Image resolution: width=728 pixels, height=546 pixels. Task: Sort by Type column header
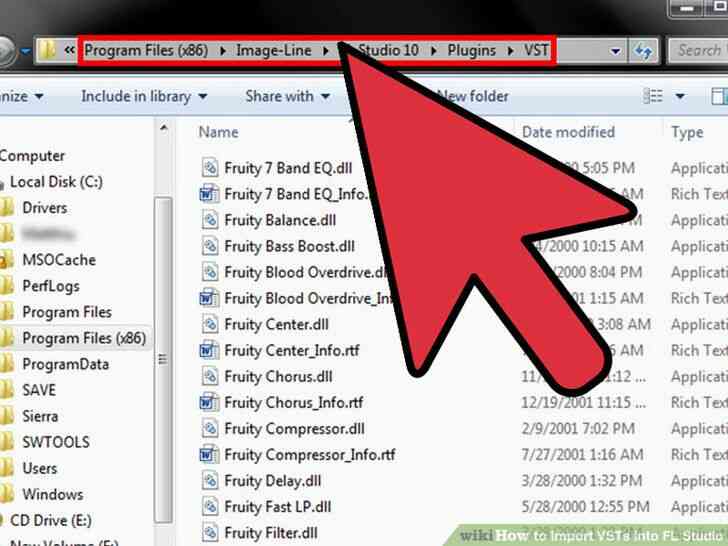[687, 132]
